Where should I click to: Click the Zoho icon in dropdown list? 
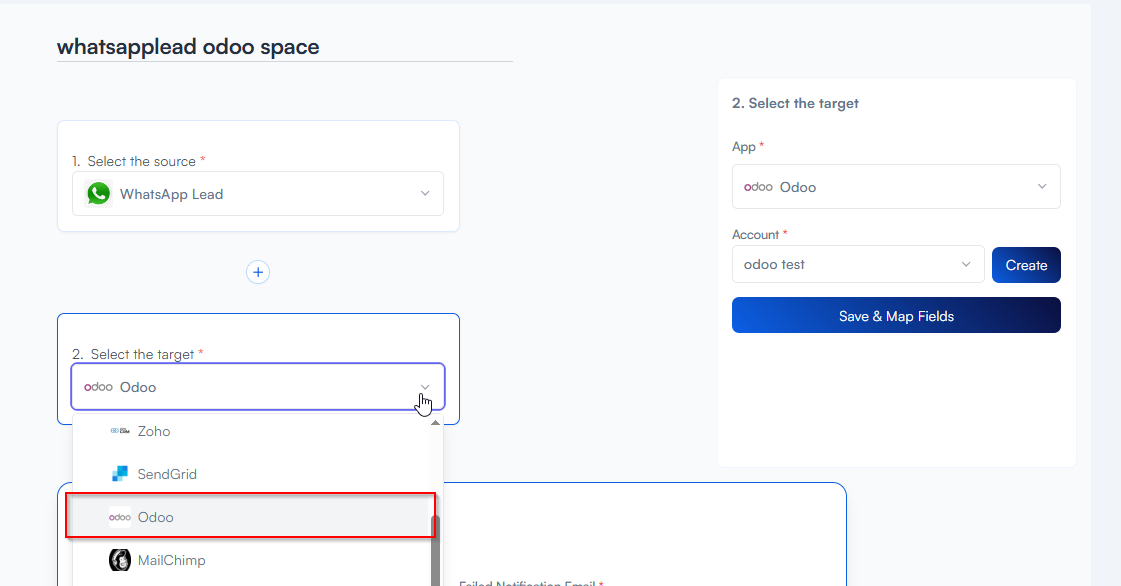point(120,431)
